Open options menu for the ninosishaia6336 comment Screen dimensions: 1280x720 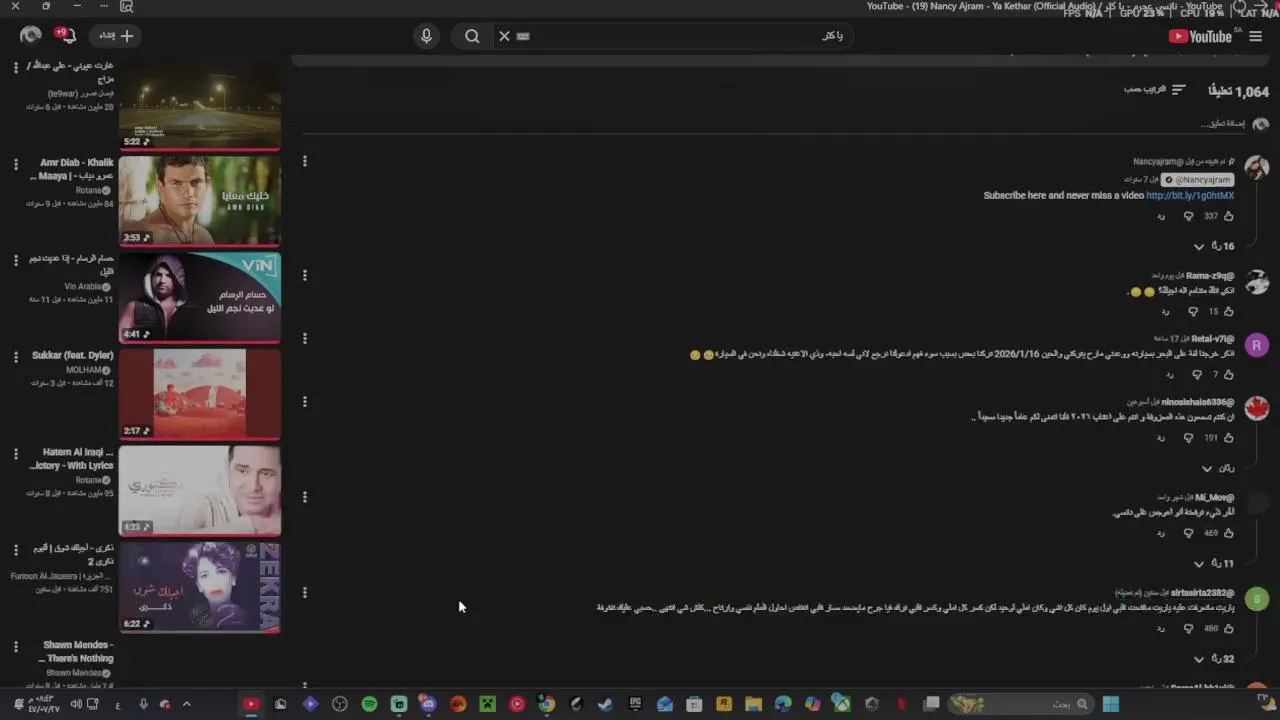coord(305,402)
